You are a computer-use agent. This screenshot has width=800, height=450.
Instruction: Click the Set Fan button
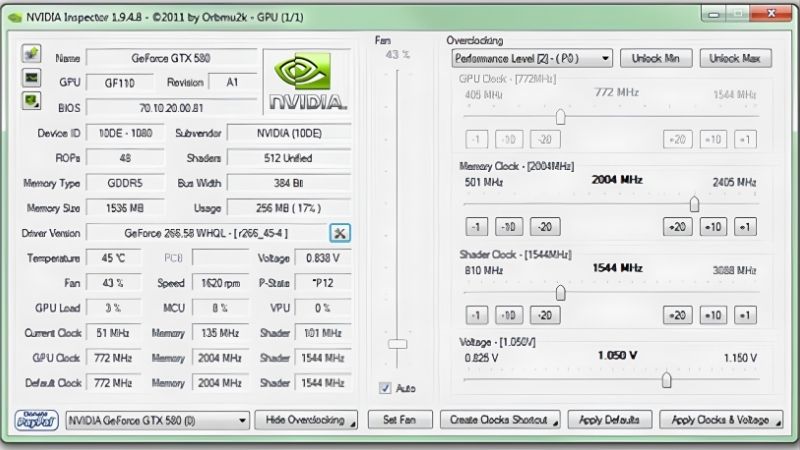pyautogui.click(x=400, y=420)
